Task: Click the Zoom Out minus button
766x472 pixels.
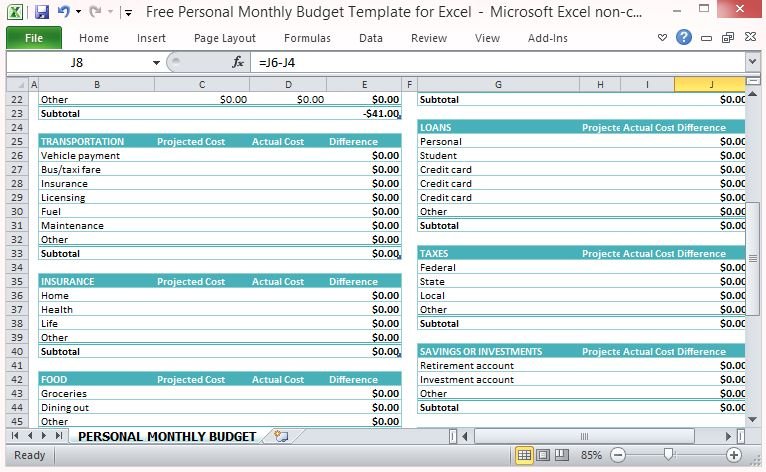Action: coord(618,455)
